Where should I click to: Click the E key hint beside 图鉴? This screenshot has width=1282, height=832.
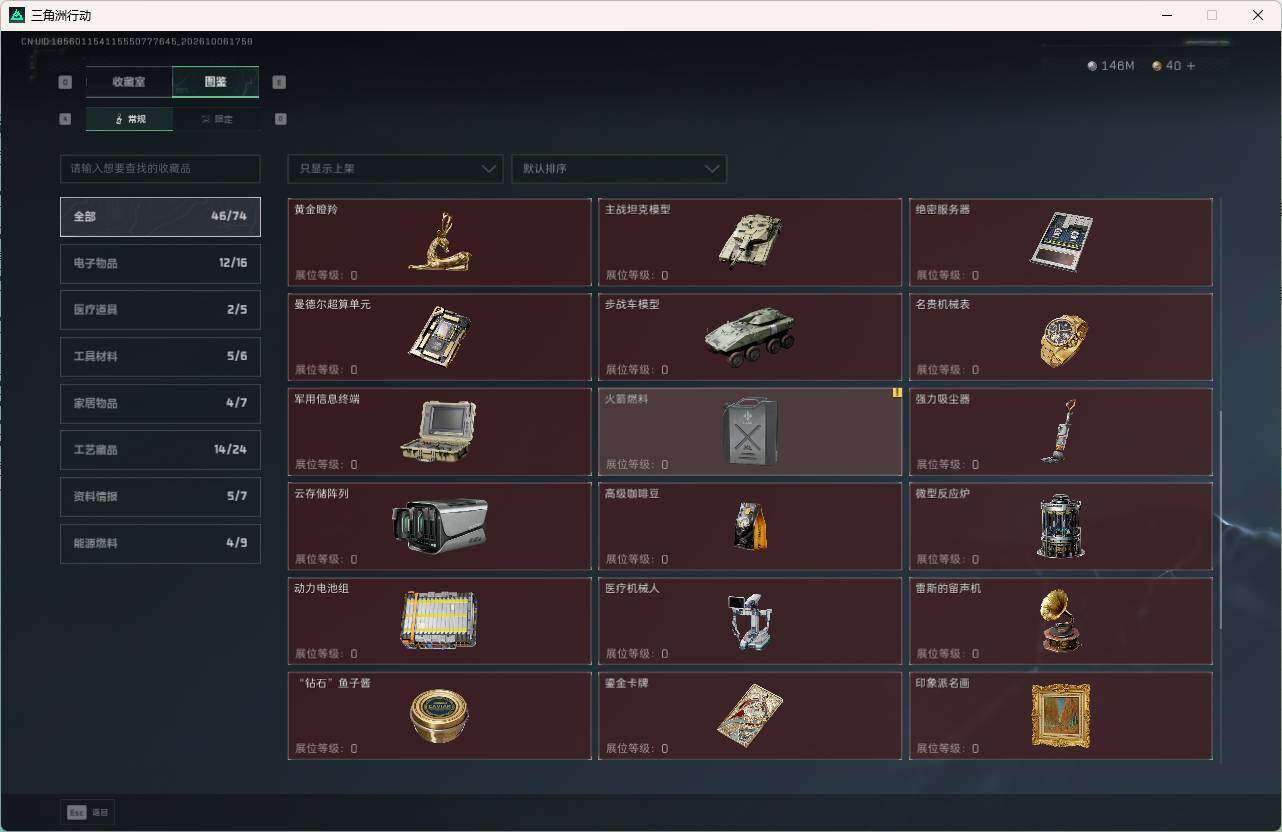click(279, 82)
